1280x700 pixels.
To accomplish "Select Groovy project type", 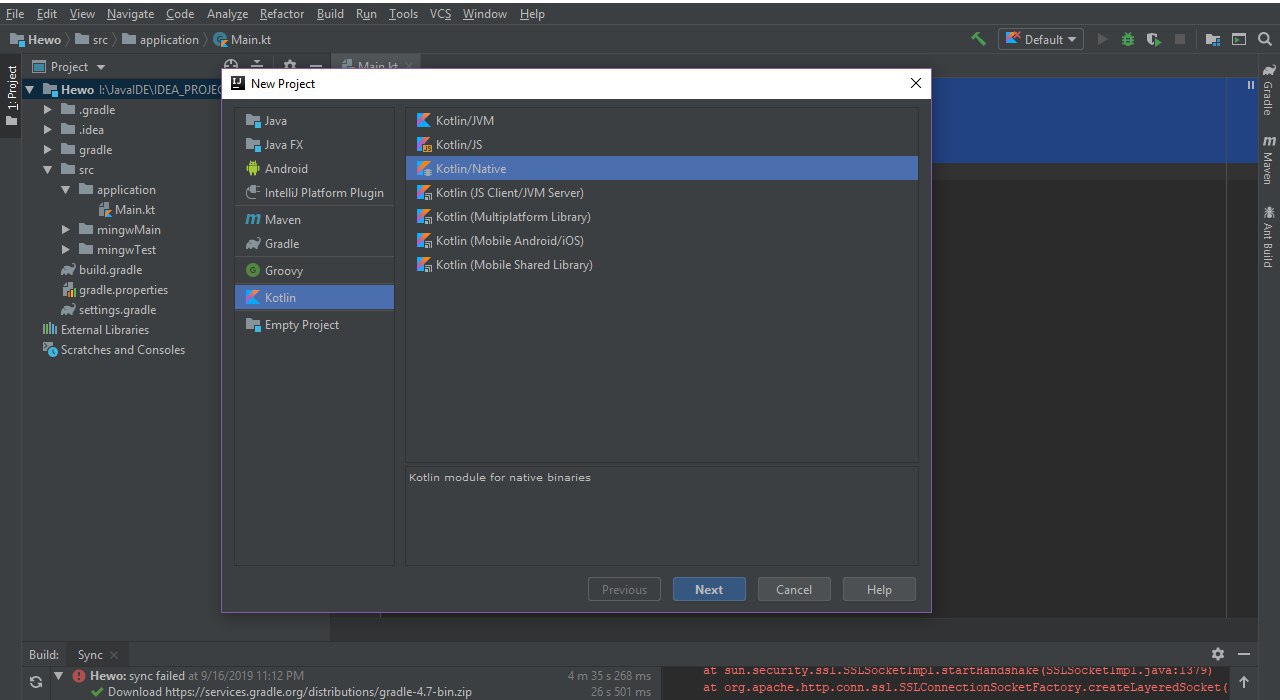I will tap(314, 270).
